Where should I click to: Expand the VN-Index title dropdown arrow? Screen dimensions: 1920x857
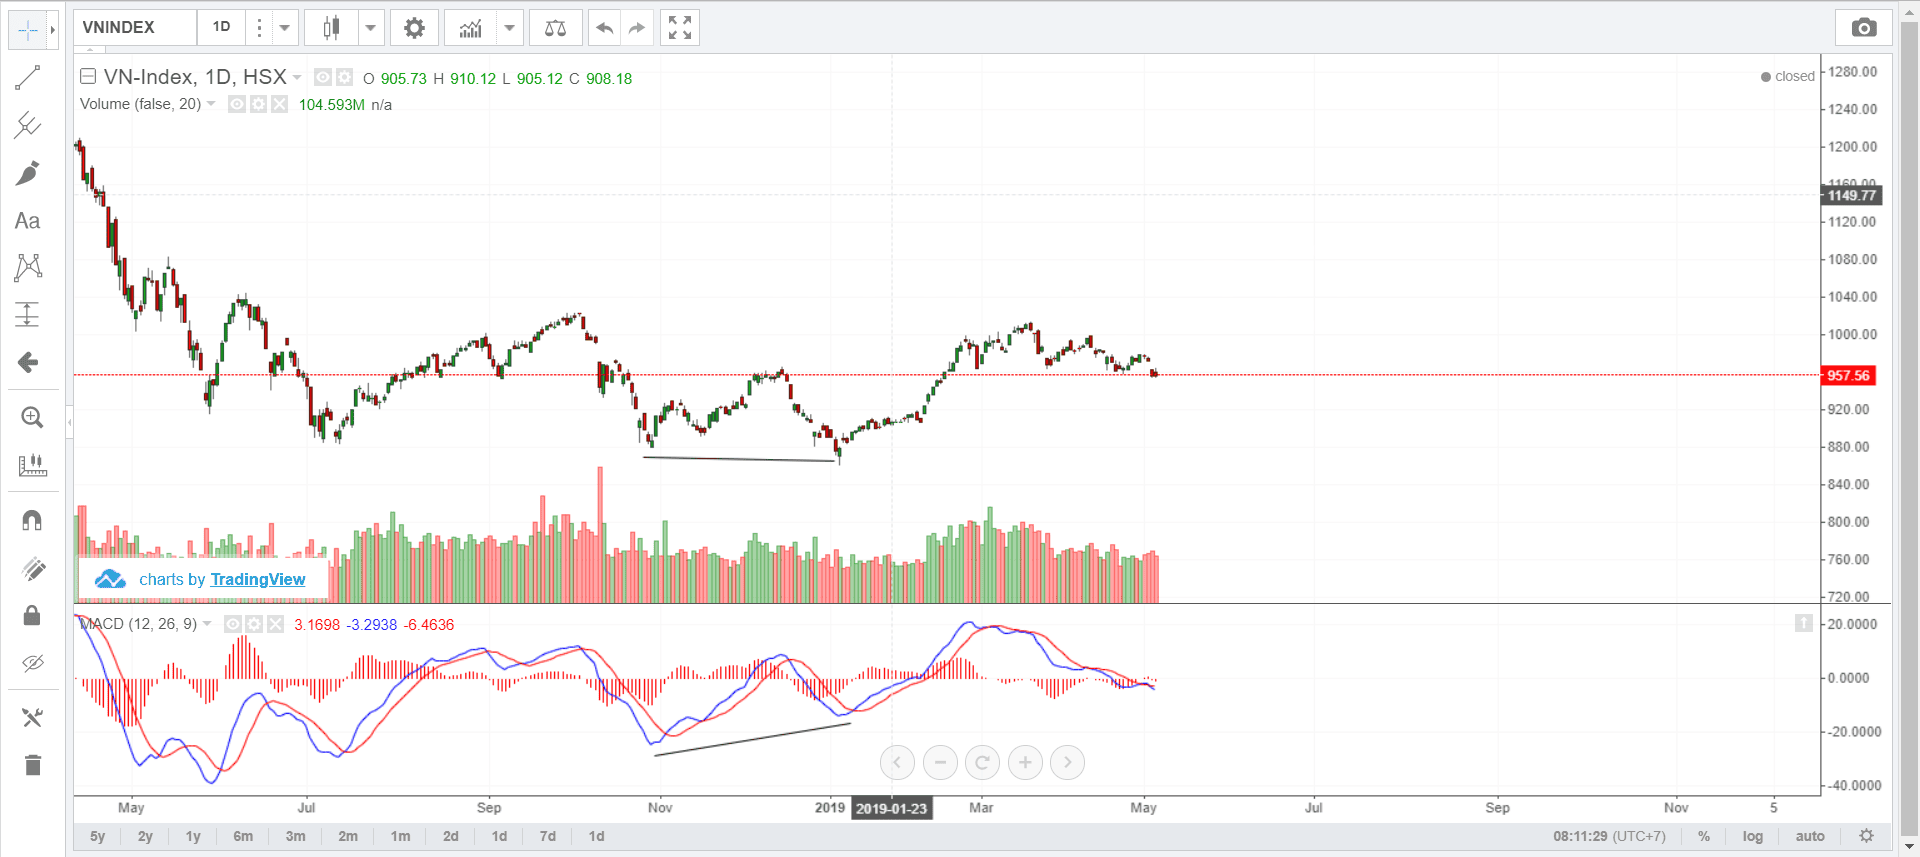297,77
